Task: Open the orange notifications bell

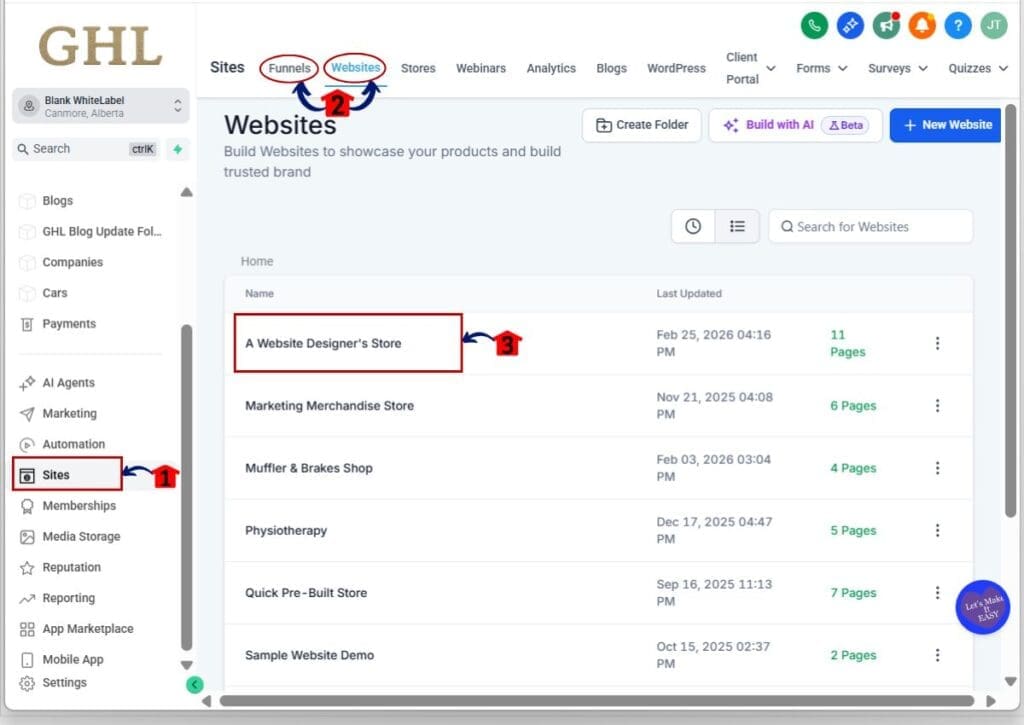Action: click(921, 25)
